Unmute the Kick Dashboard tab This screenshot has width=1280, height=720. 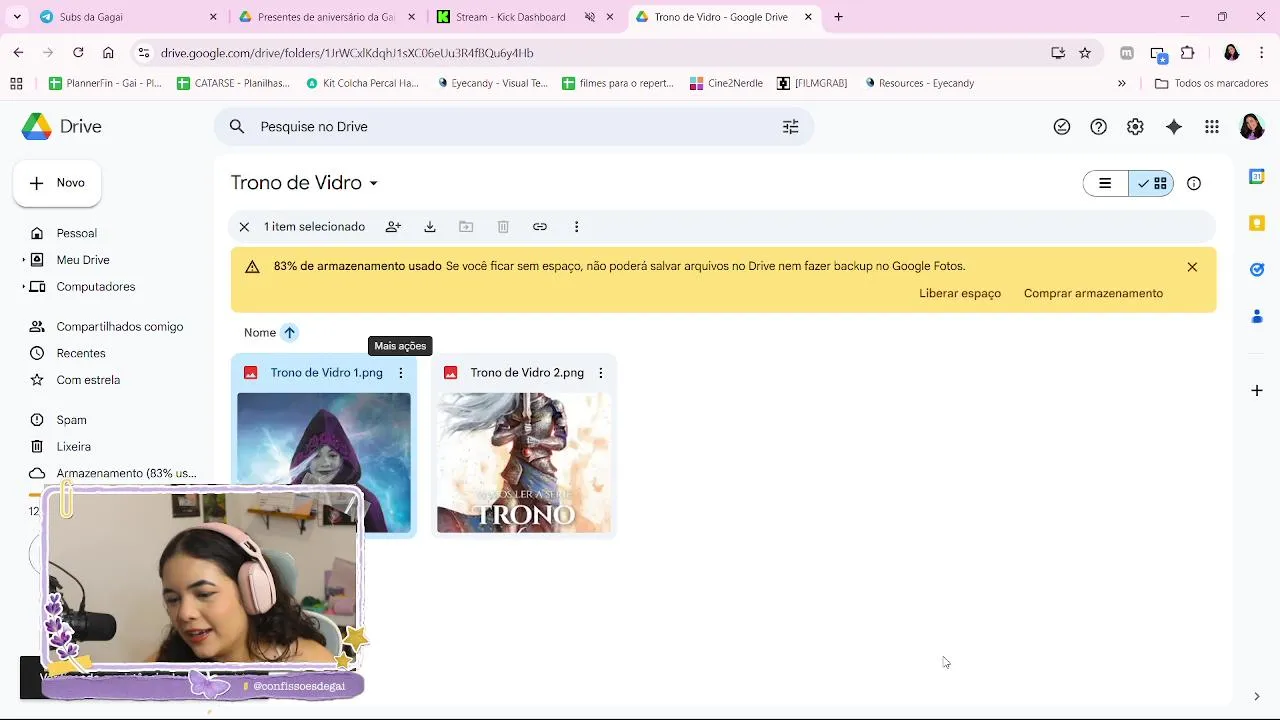tap(590, 17)
